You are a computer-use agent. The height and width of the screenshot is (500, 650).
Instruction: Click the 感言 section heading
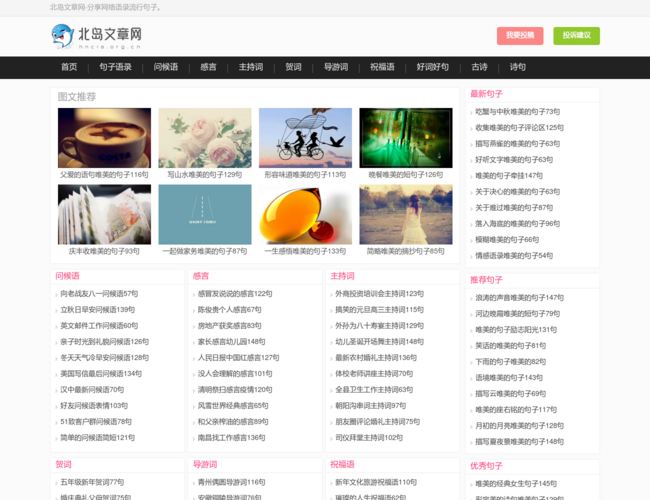201,276
